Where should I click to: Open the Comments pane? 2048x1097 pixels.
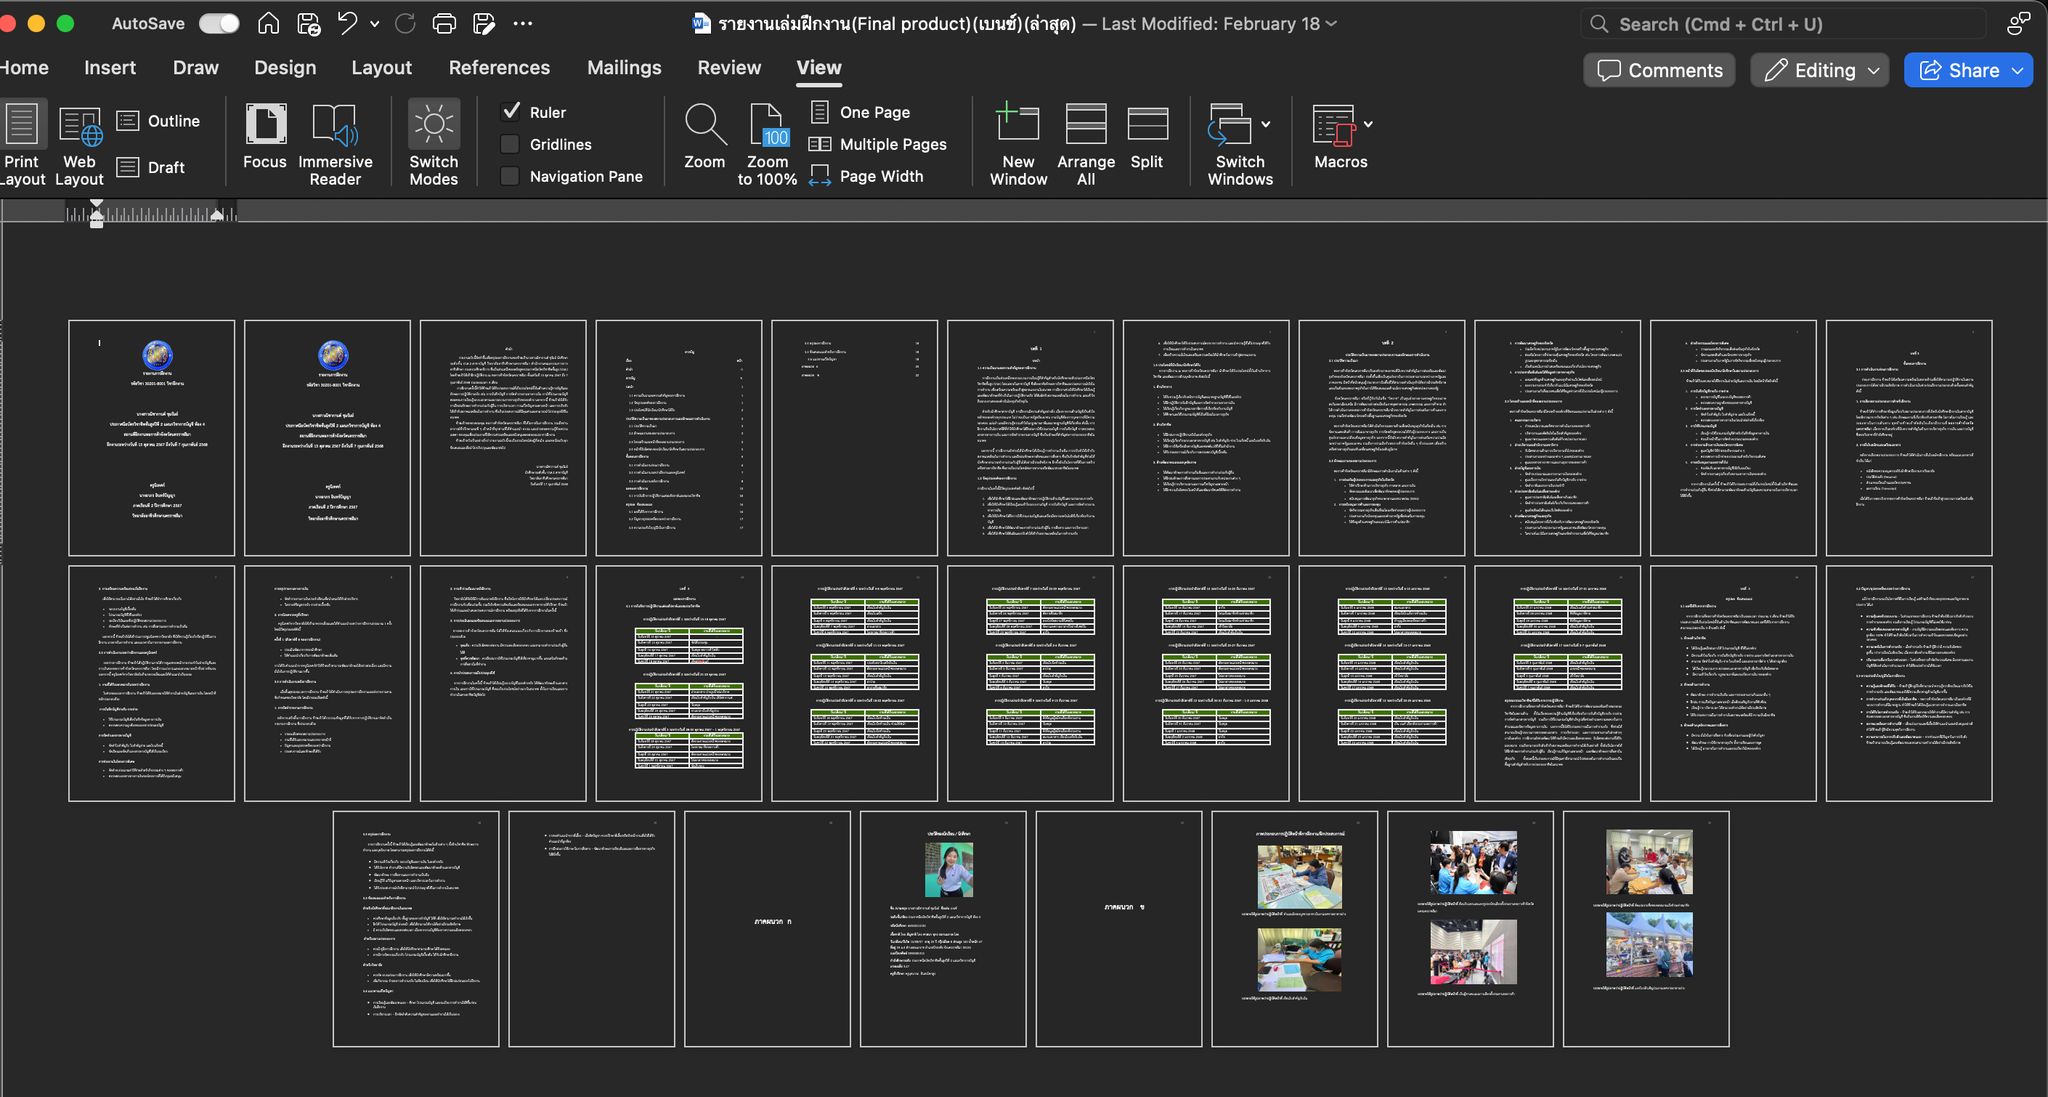point(1659,70)
